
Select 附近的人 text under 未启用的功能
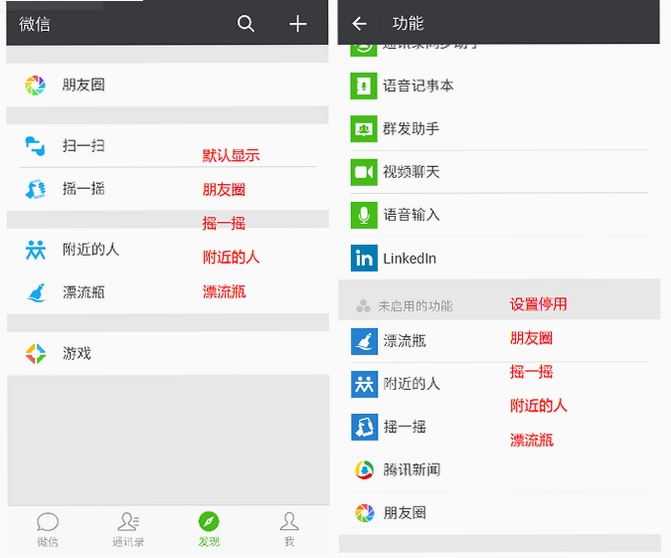click(x=412, y=384)
